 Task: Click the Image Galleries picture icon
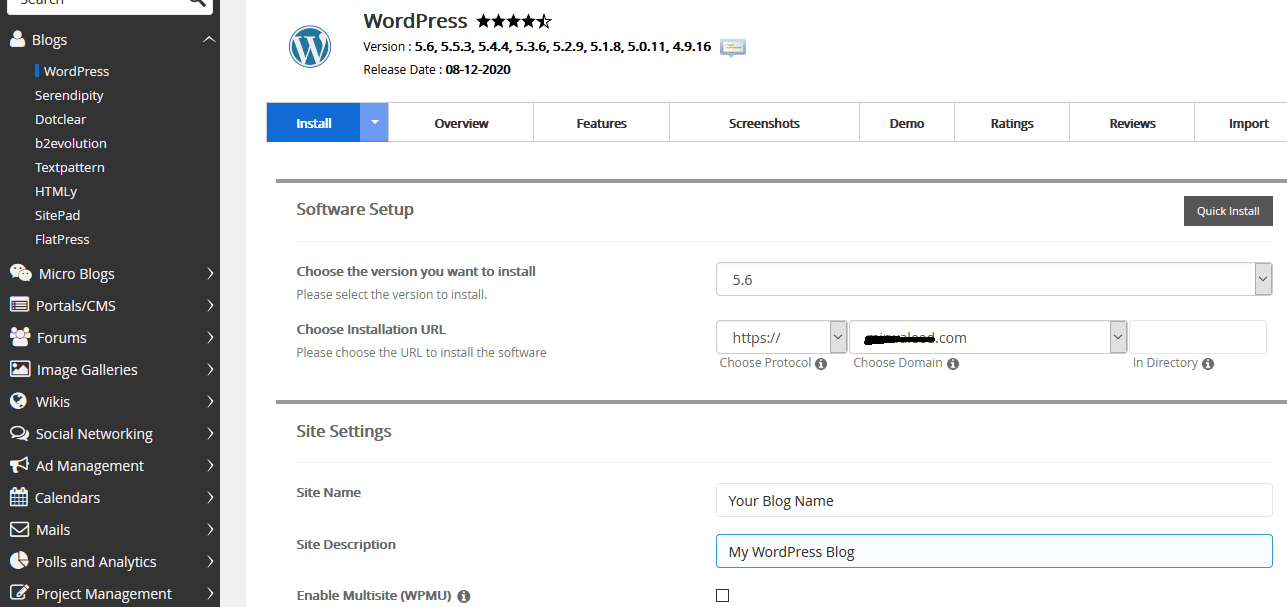[x=20, y=369]
